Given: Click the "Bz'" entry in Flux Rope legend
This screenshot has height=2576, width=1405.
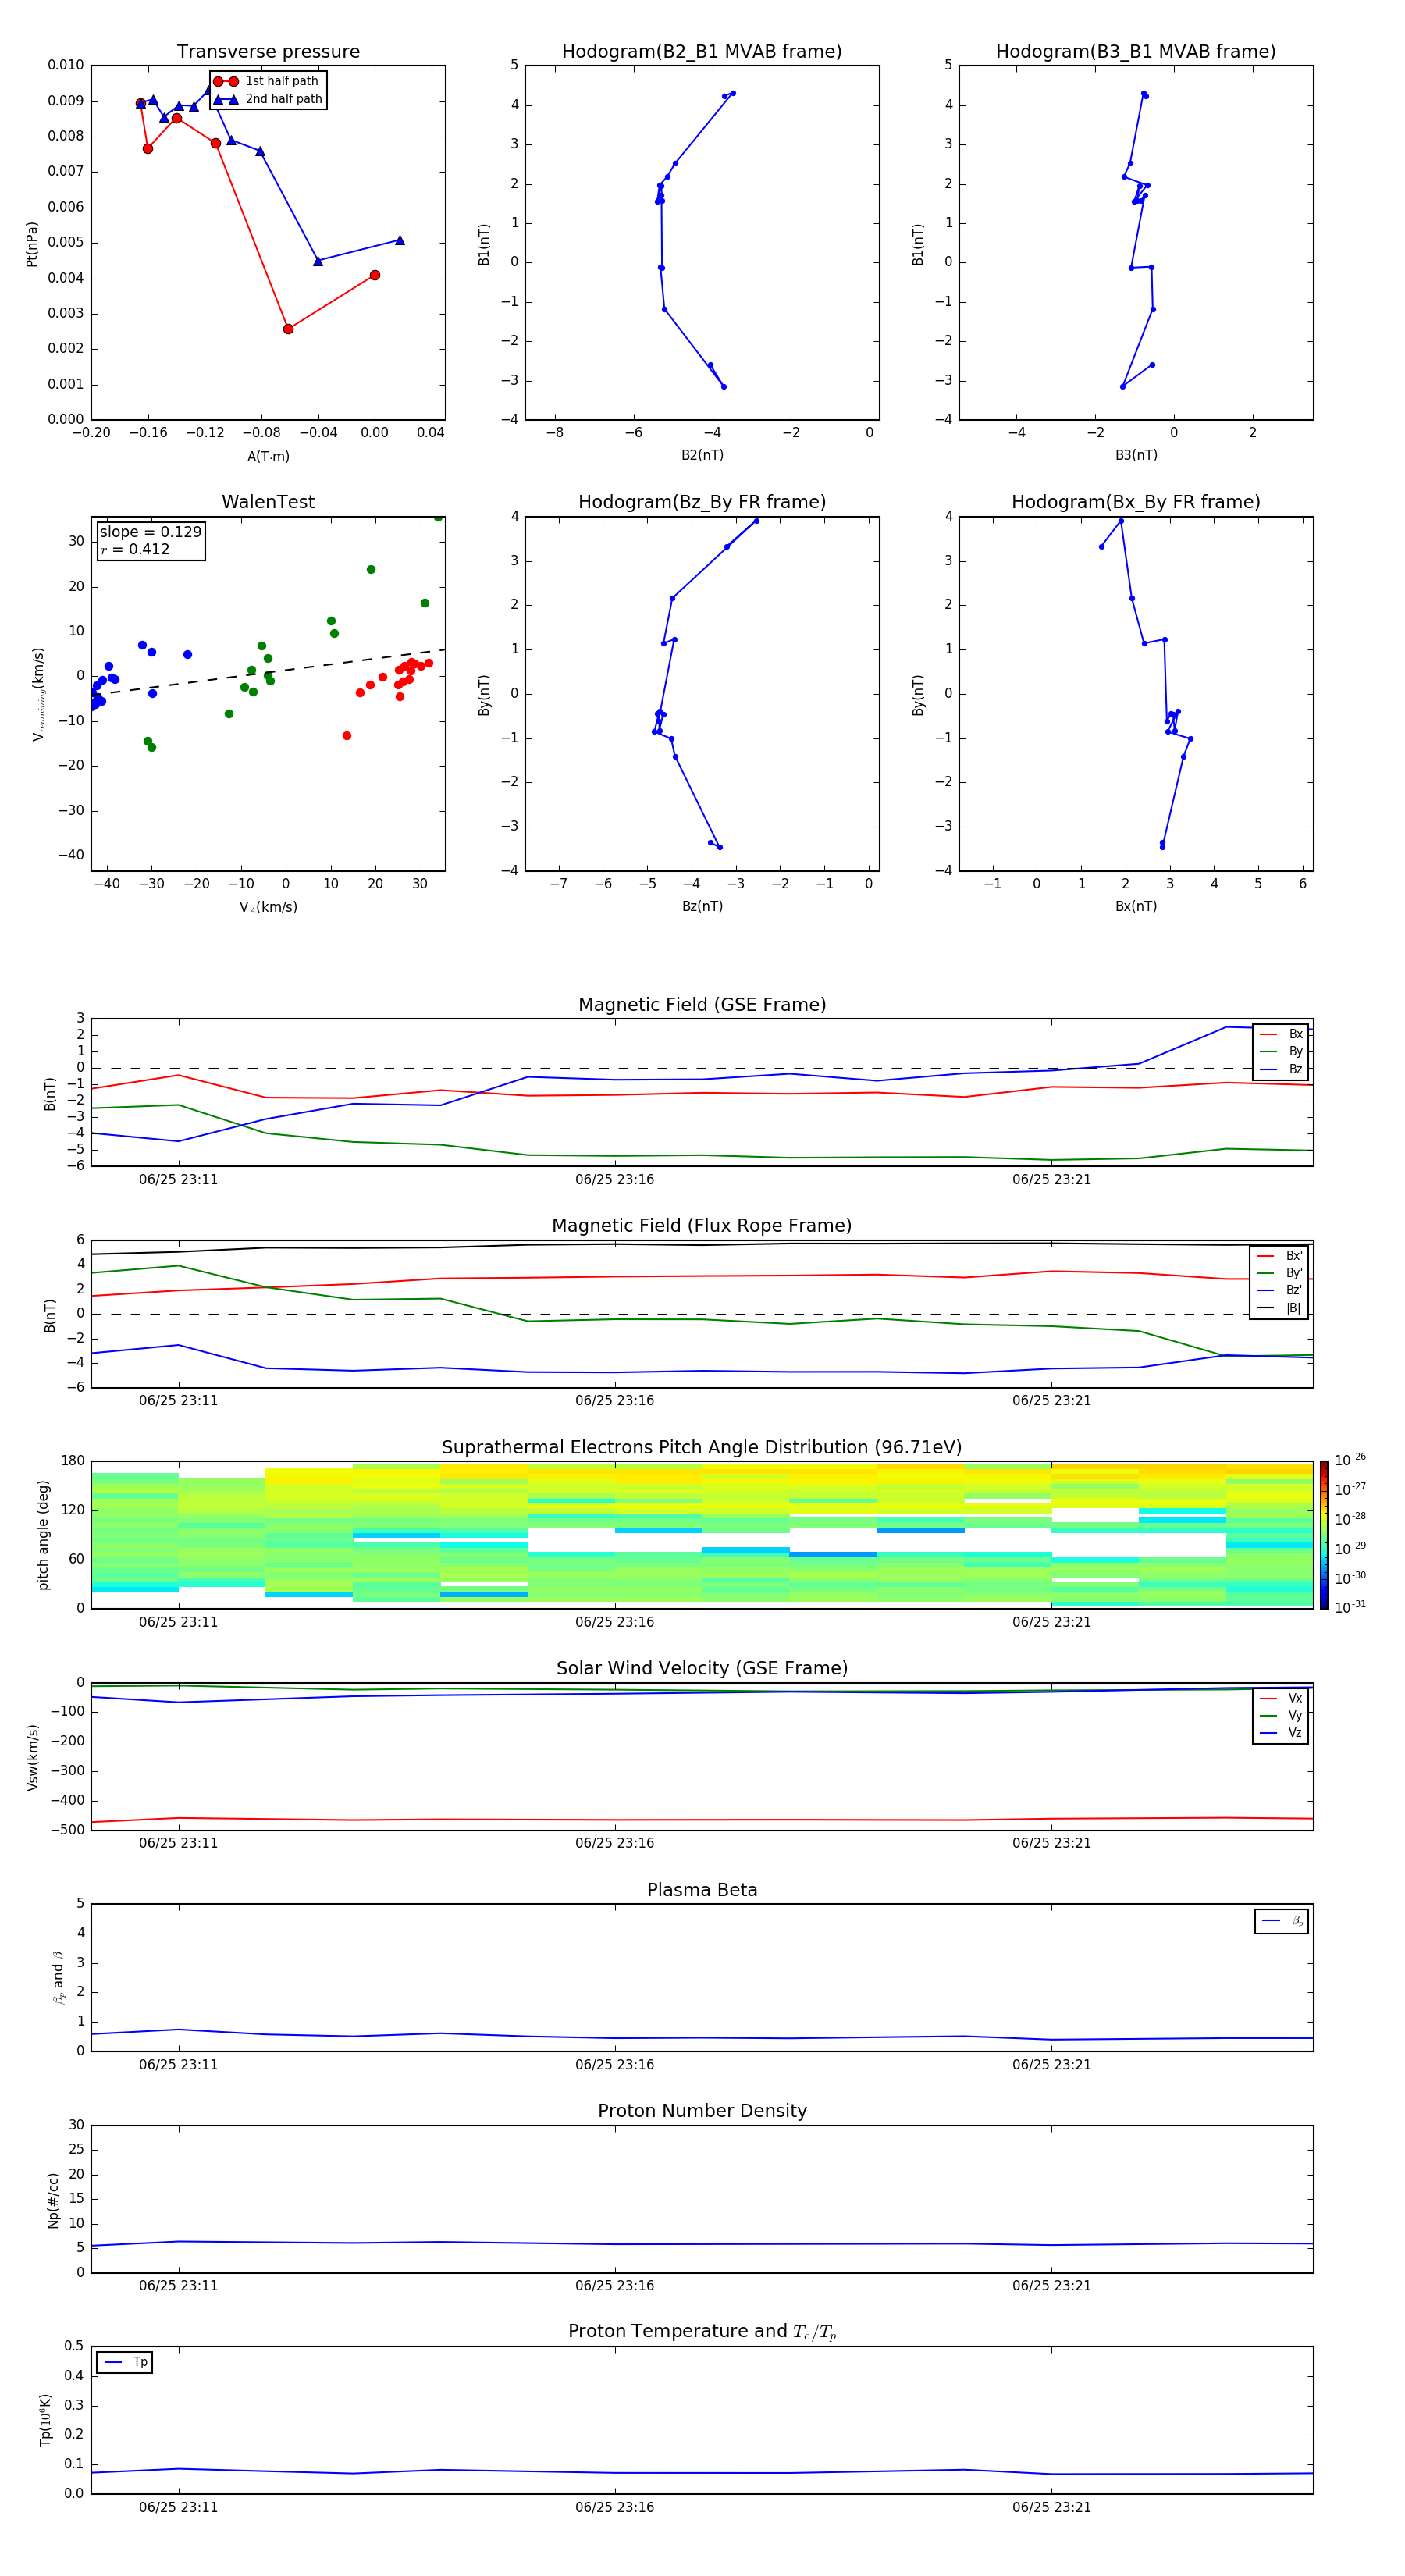Looking at the screenshot, I should (1280, 1290).
